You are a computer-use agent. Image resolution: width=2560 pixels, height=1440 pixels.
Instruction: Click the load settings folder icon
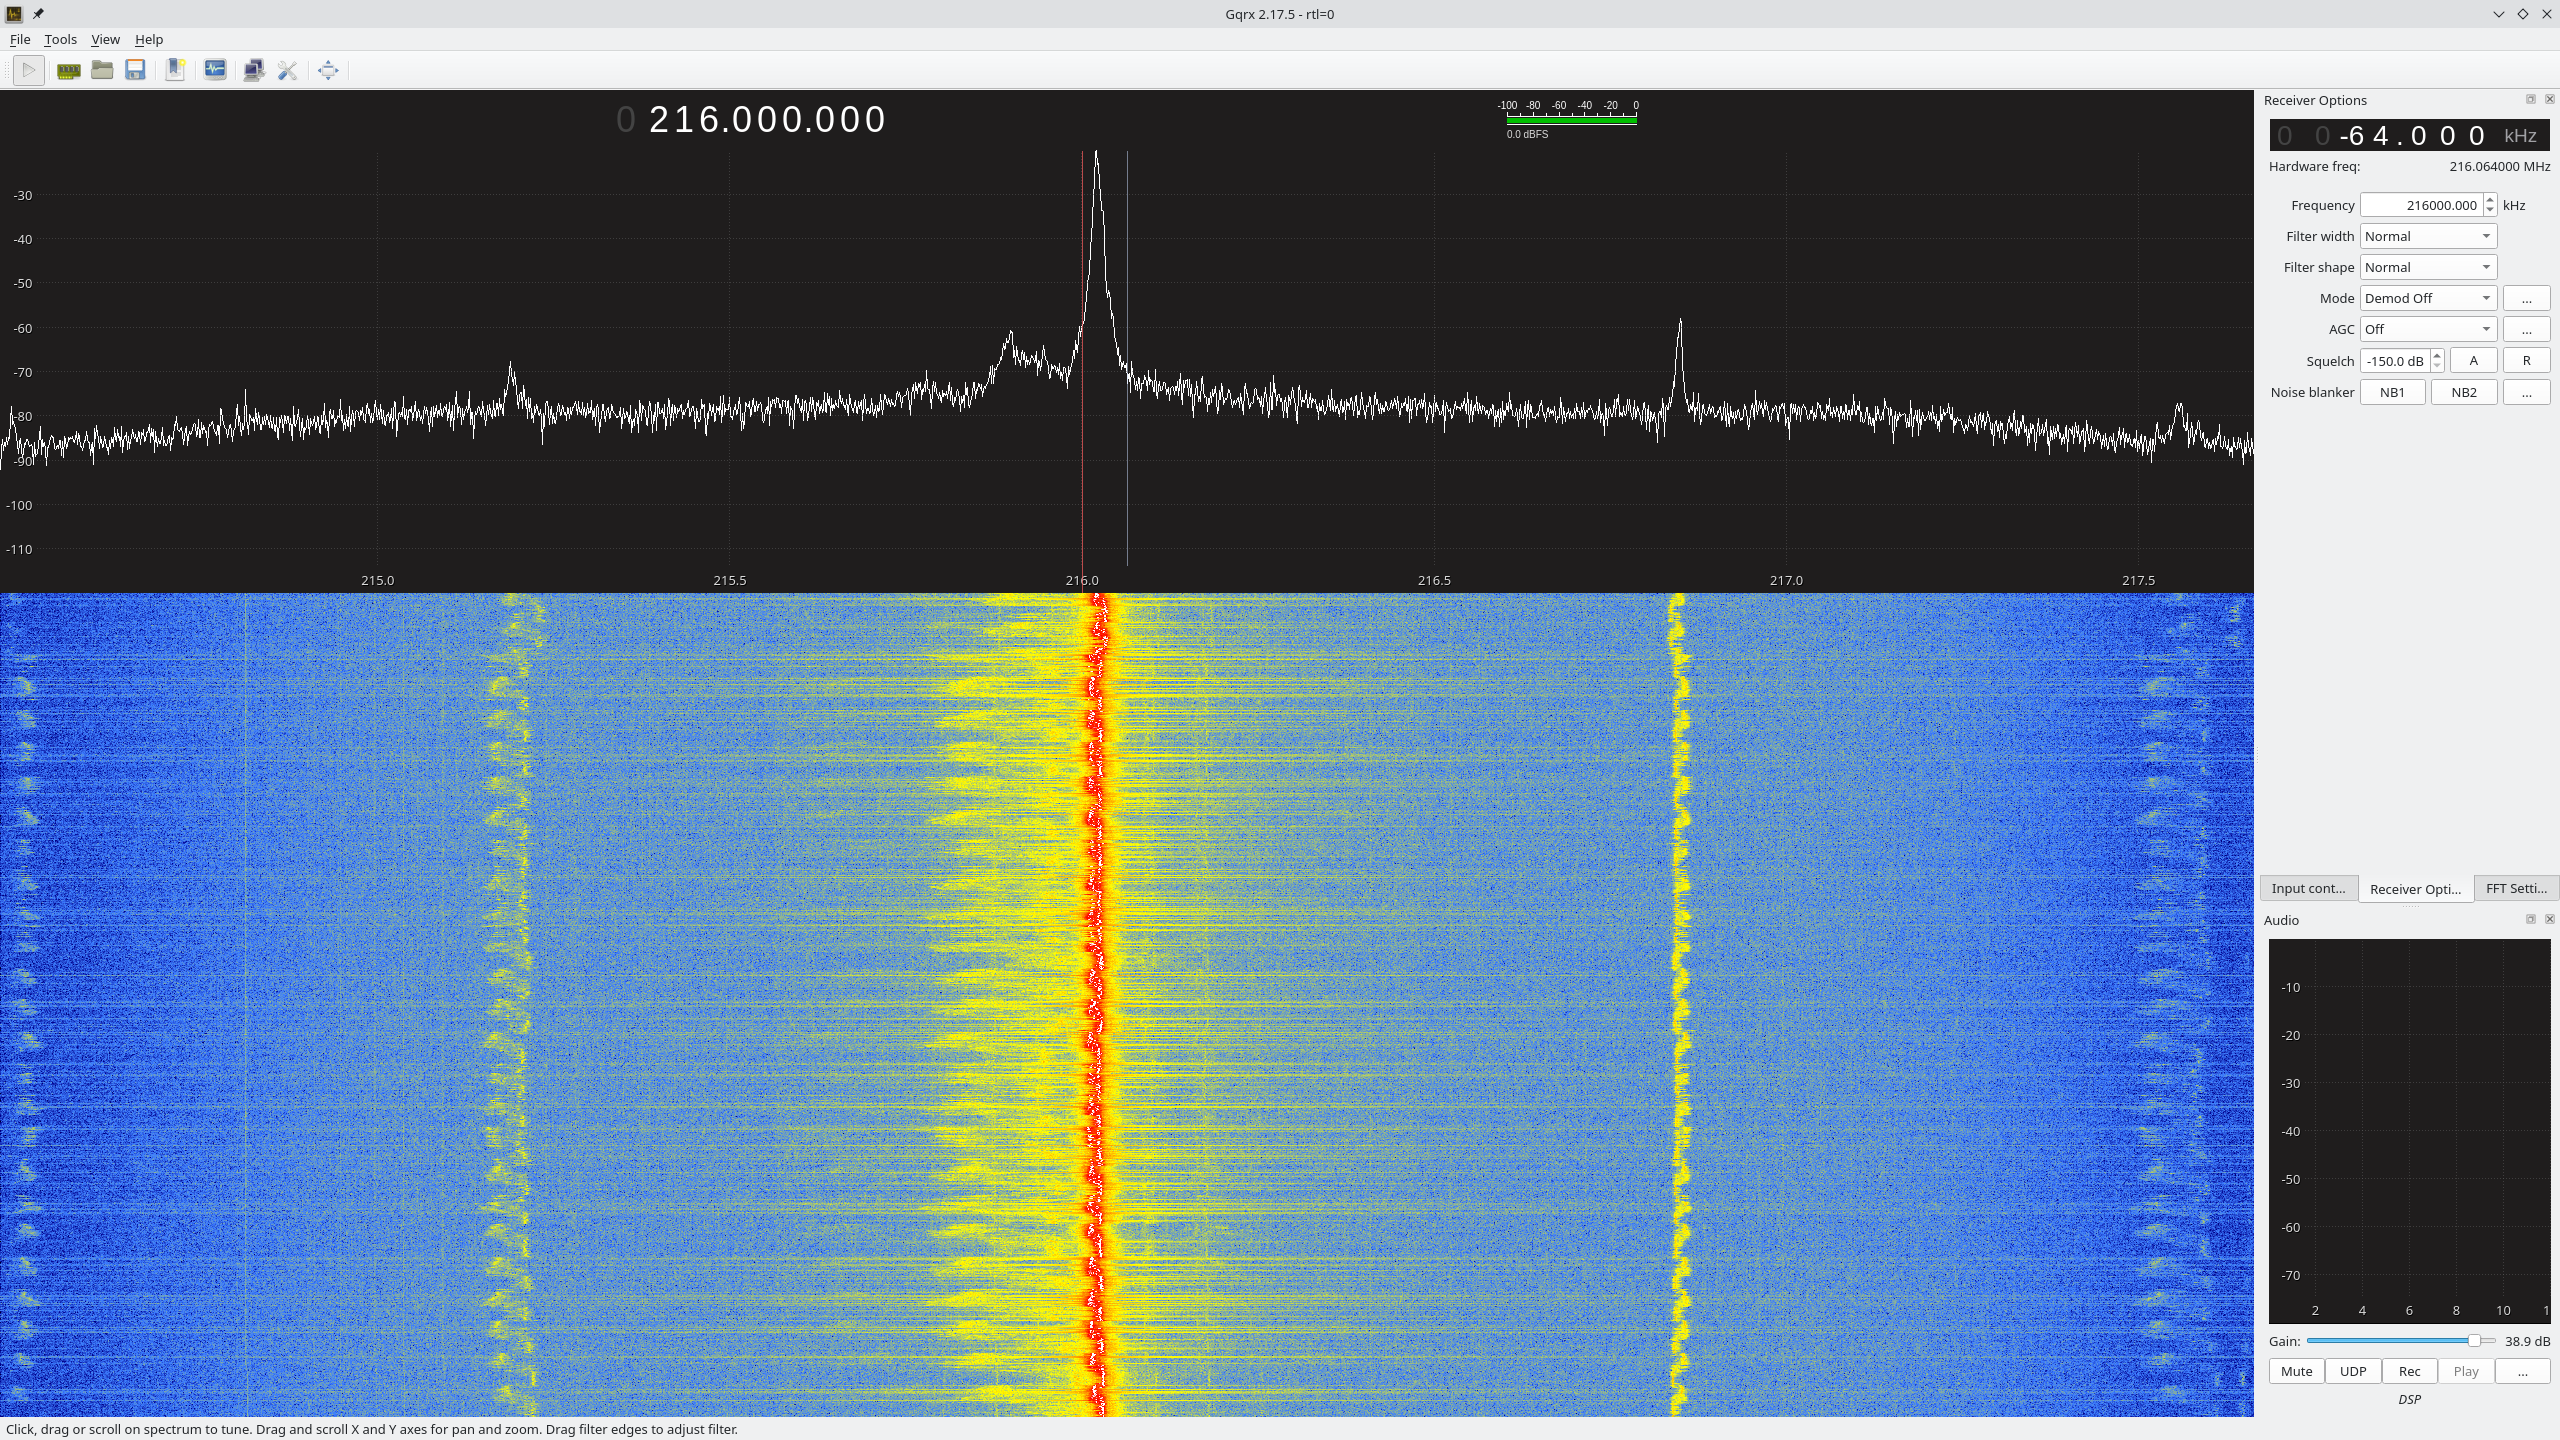(102, 70)
